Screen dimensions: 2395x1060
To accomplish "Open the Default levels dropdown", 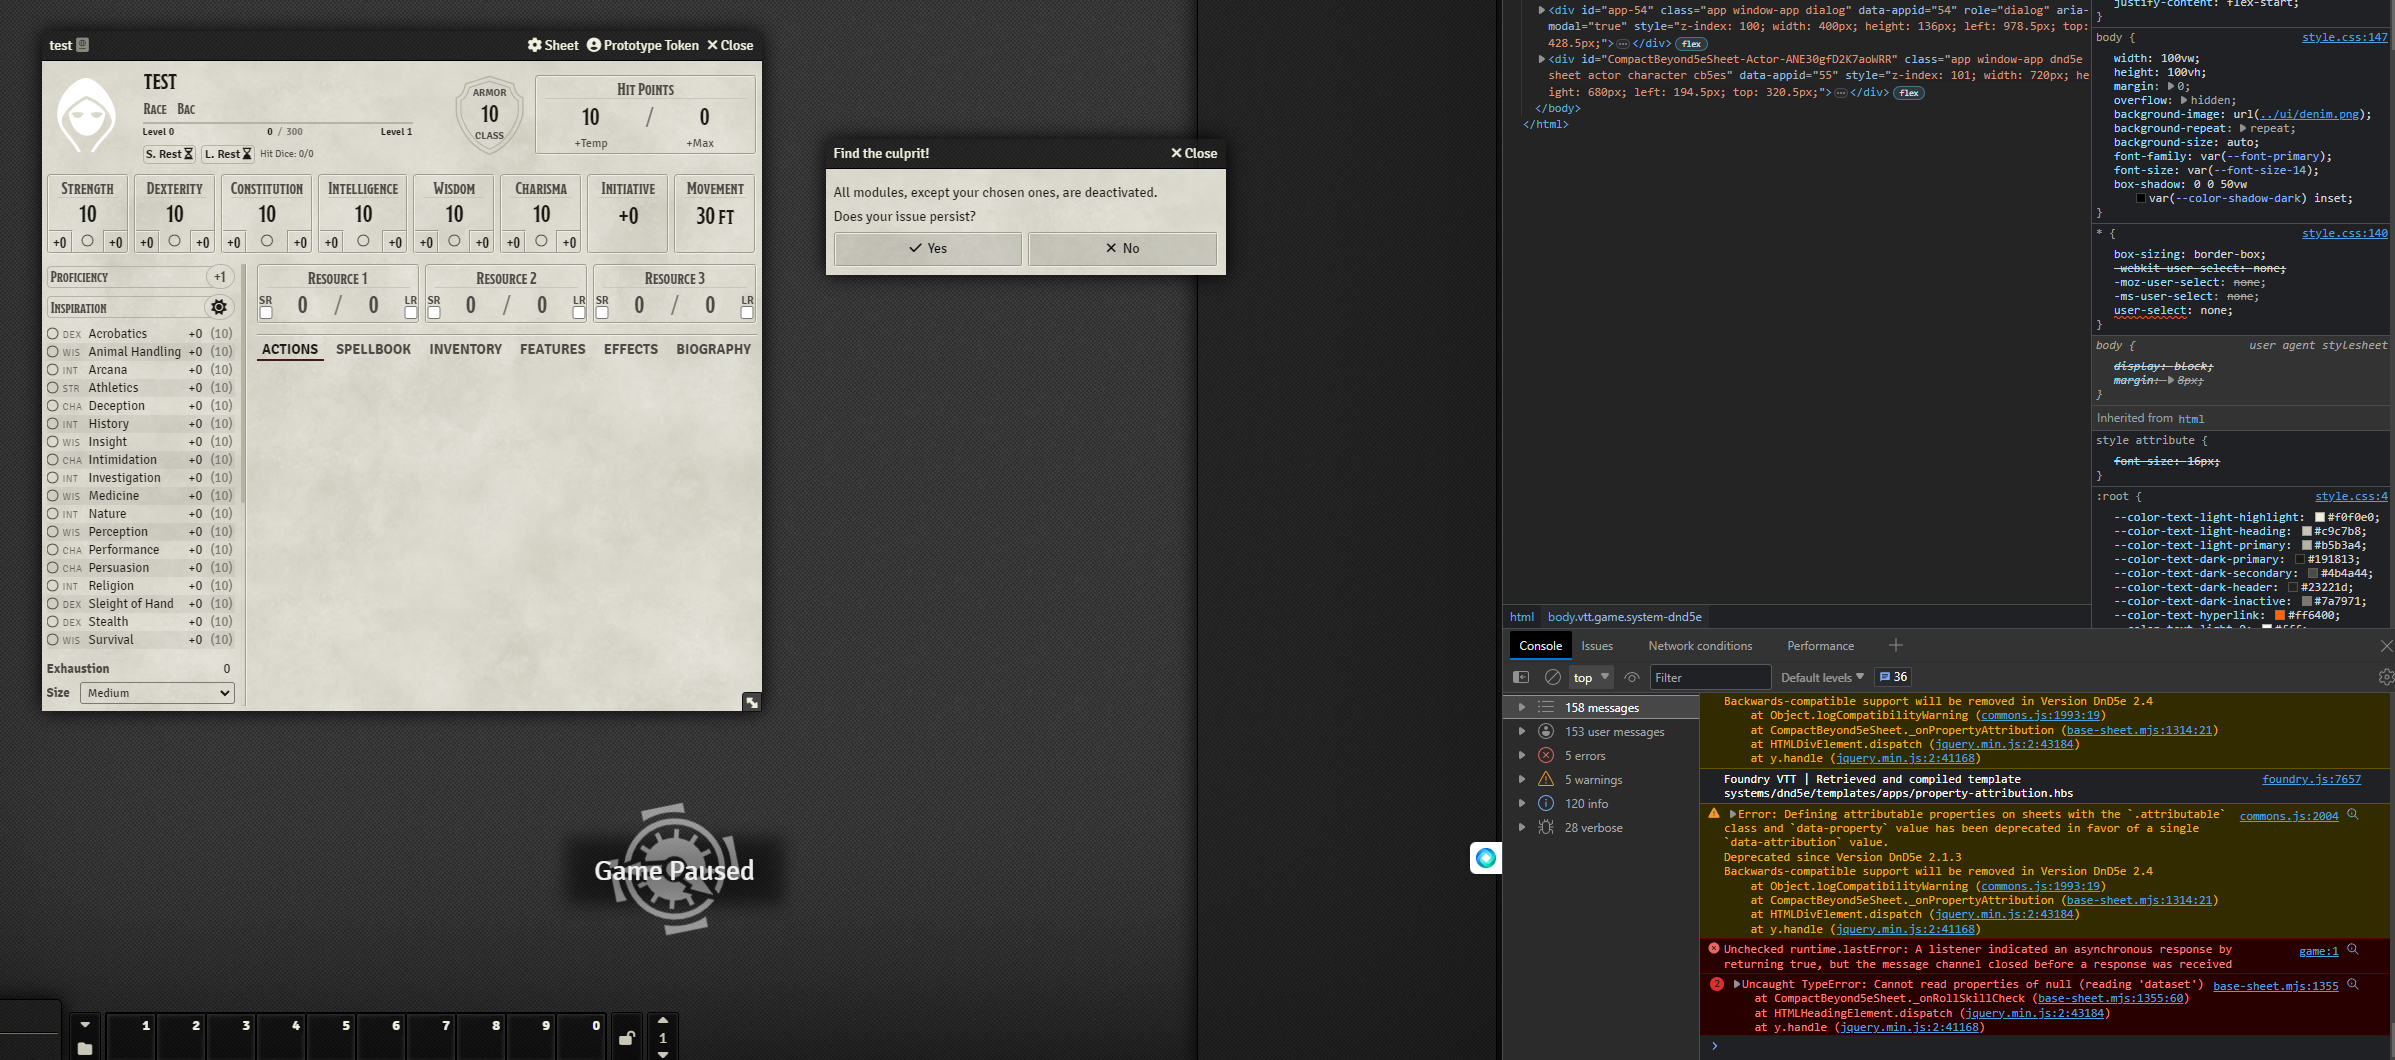I will click(x=1822, y=677).
